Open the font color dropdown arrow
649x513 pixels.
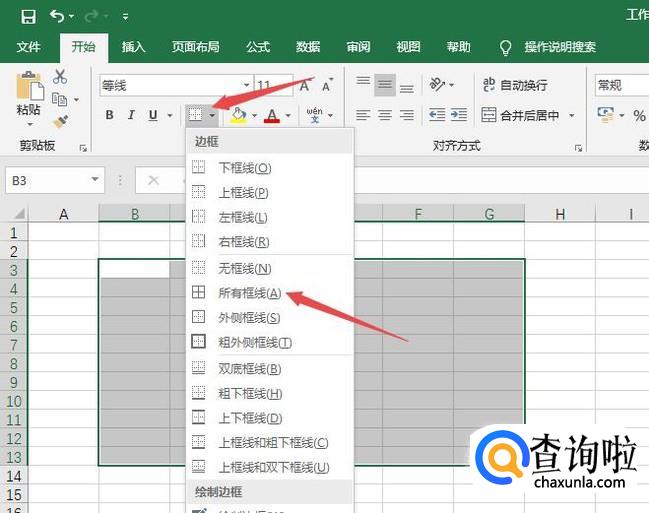(x=288, y=116)
